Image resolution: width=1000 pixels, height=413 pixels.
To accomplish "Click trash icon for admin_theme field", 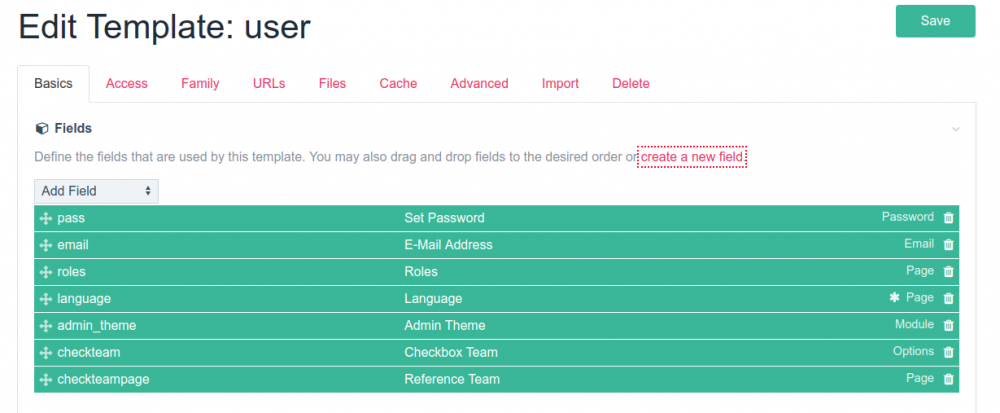I will click(948, 325).
